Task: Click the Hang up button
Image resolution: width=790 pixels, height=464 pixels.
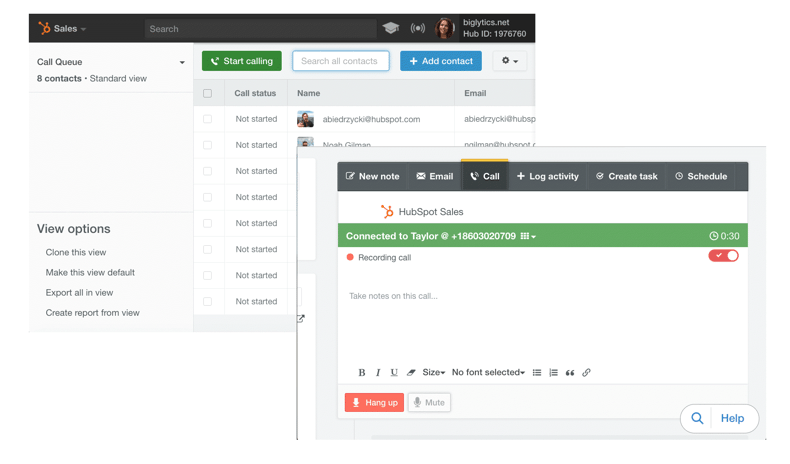Action: [374, 403]
